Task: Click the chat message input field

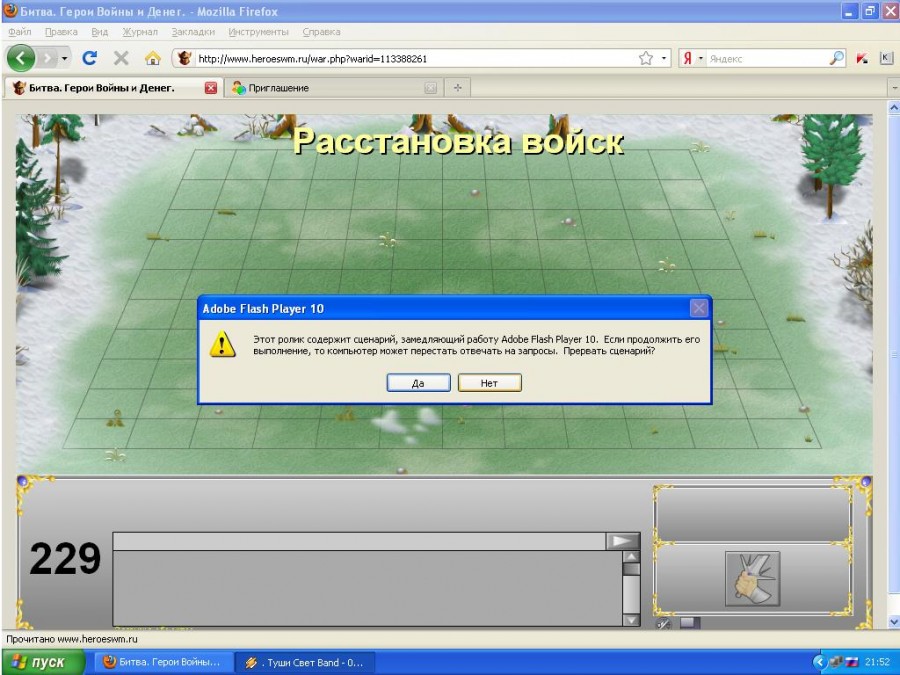Action: pos(360,541)
